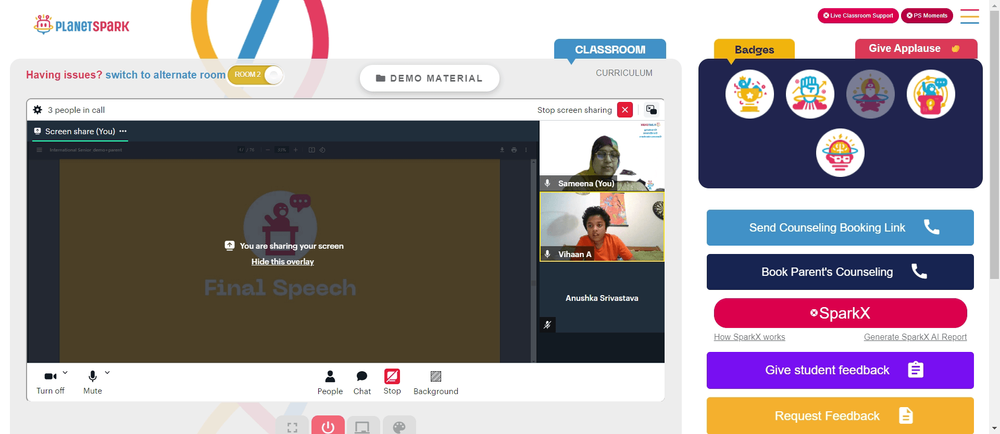This screenshot has height=434, width=1000.
Task: Click the fullscreen expand icon below the video
Action: 292,426
